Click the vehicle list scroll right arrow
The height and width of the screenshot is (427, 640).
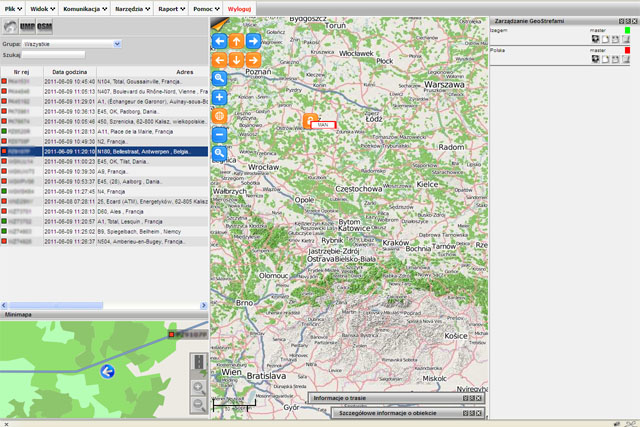click(204, 305)
